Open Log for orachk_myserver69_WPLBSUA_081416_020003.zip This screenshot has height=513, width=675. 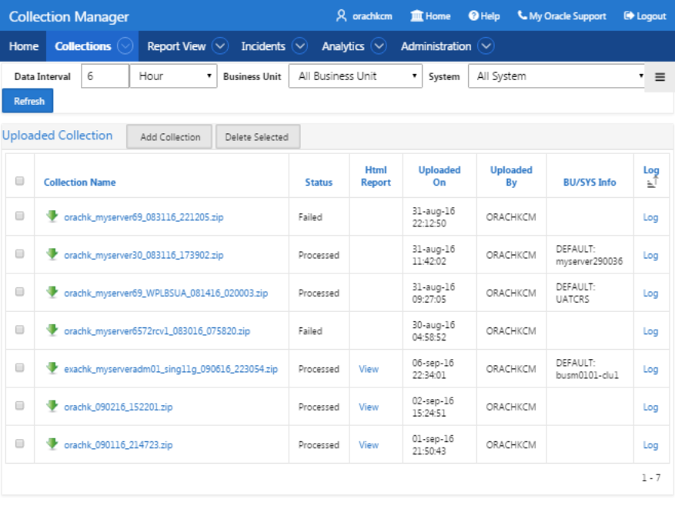650,293
